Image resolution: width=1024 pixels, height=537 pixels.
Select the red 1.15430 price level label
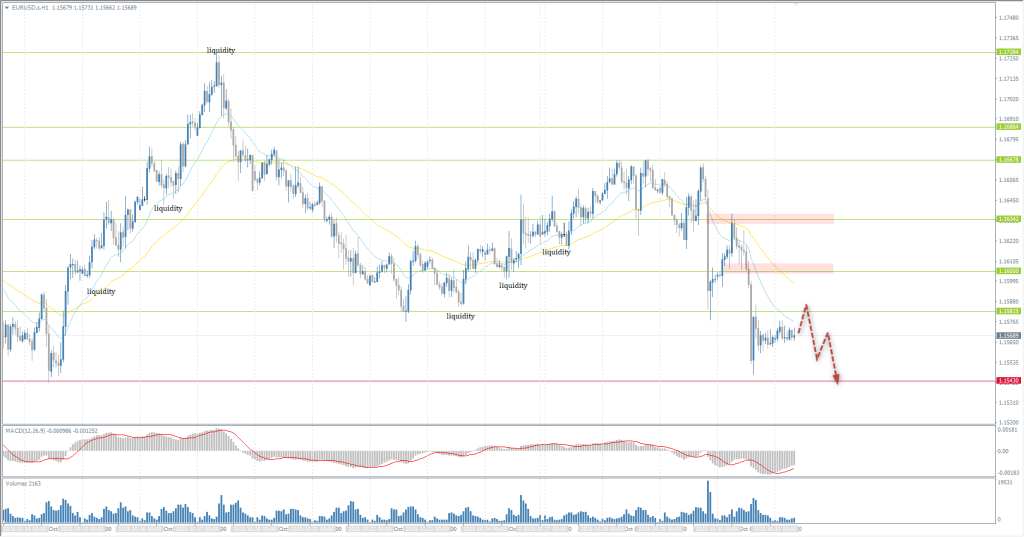tap(1007, 381)
